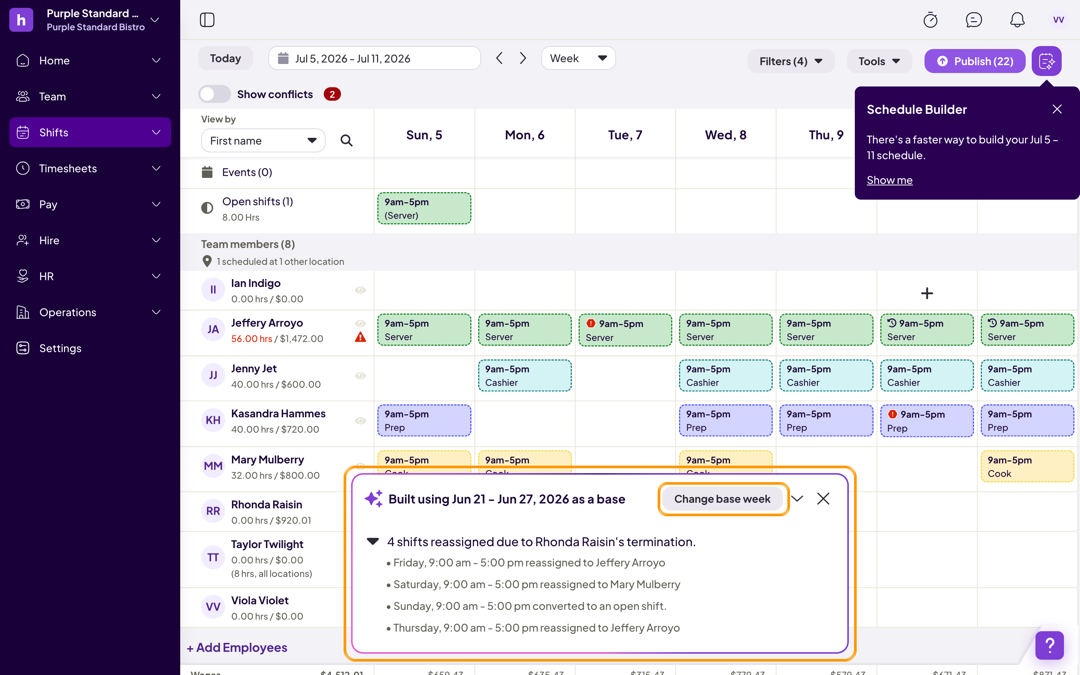Click the Homebase logo icon
Viewport: 1080px width, 675px height.
21,20
